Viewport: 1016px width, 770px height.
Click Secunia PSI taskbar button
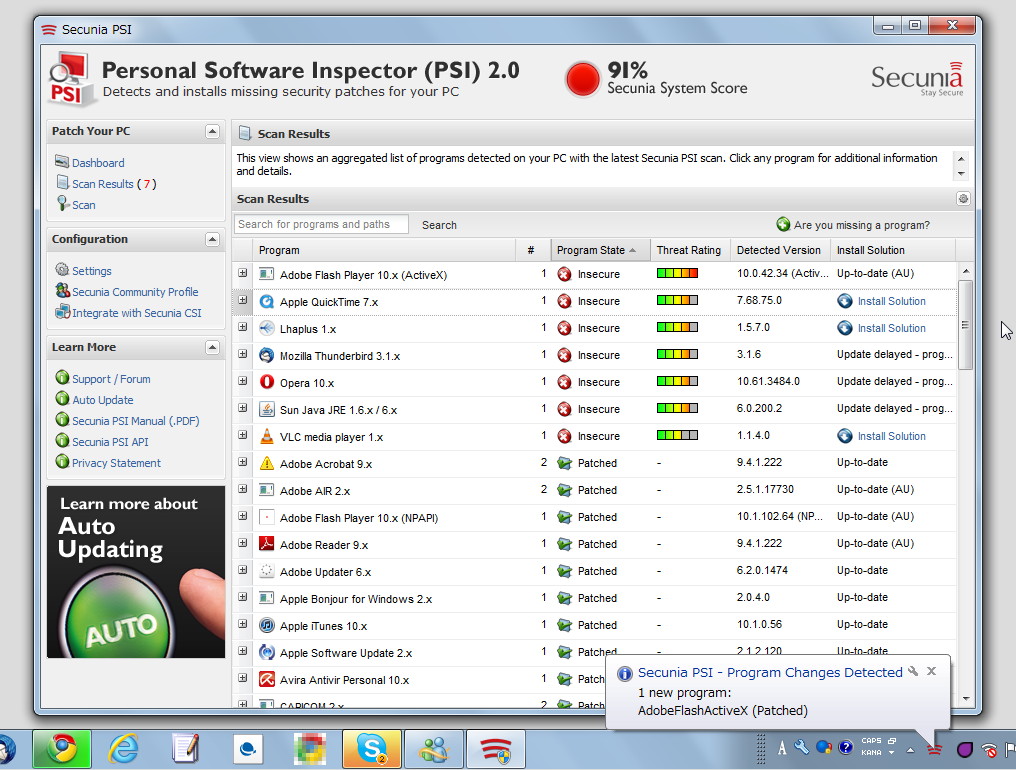[496, 749]
